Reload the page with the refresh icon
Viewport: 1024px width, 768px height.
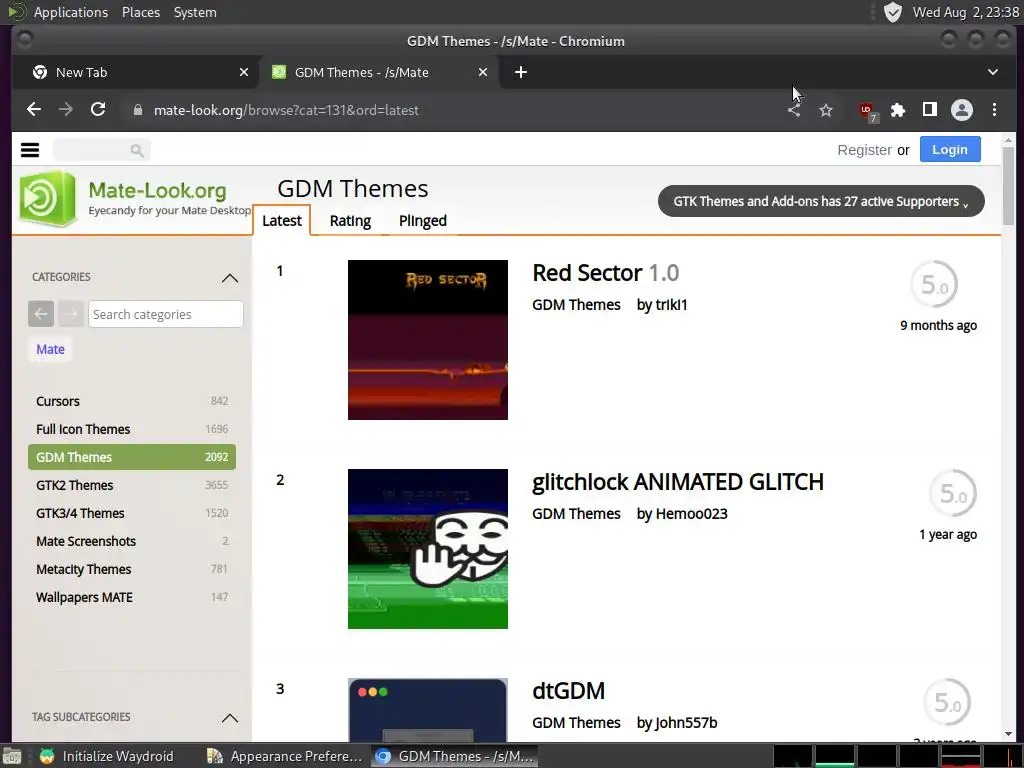pos(98,110)
